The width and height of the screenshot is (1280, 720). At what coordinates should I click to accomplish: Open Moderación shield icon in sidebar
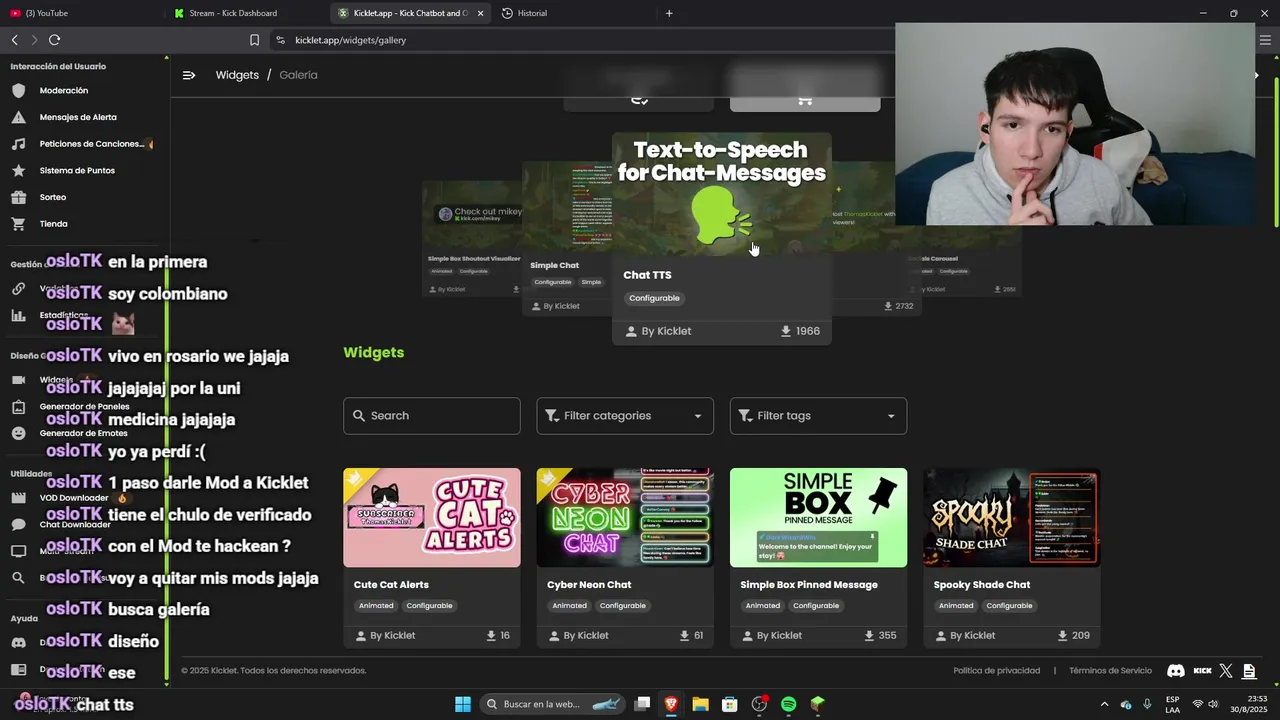18,90
